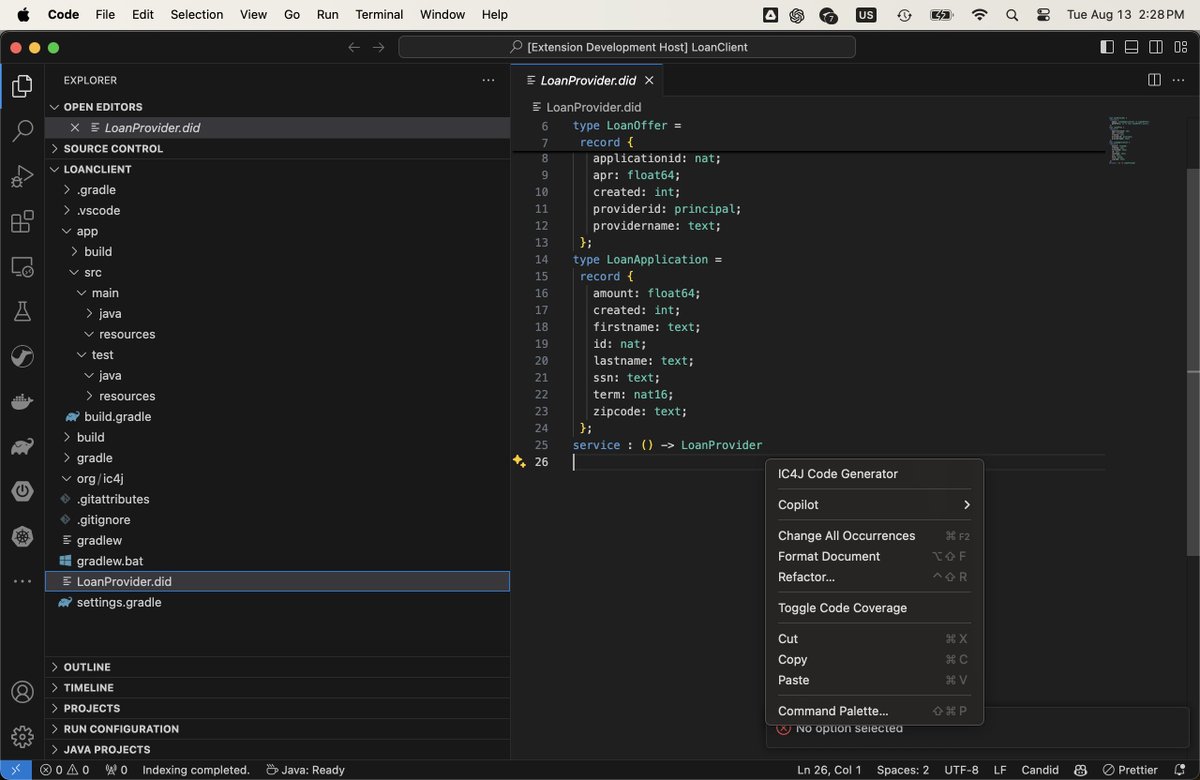
Task: Customize layout from title bar
Action: coord(1181,47)
